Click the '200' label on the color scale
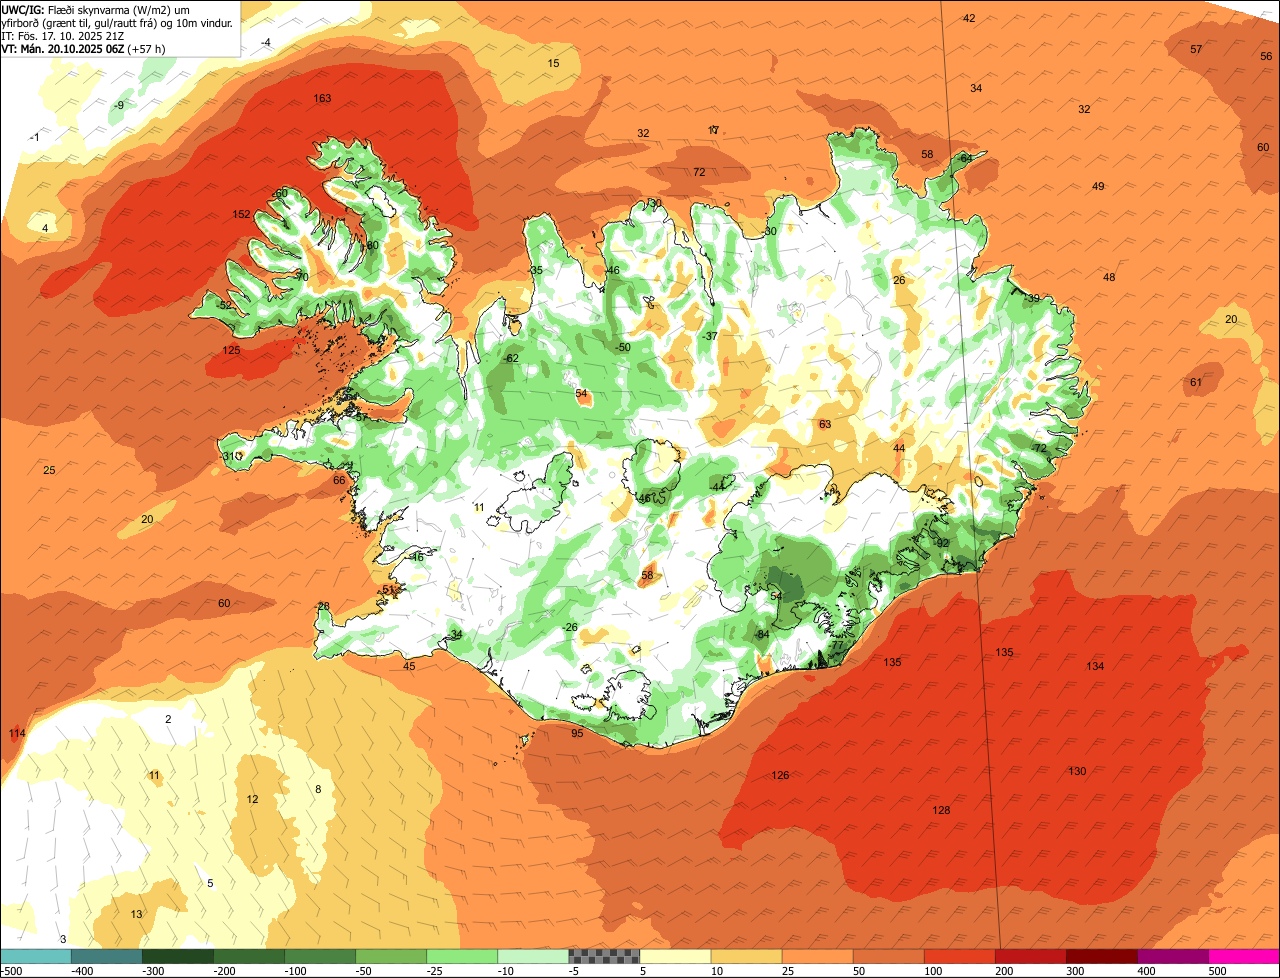 coord(1006,970)
